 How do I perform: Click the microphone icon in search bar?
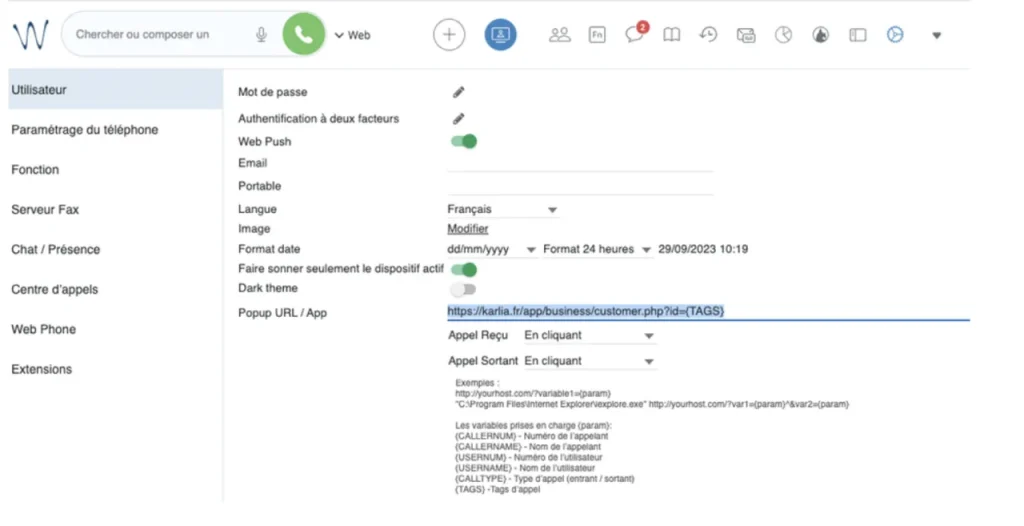tap(261, 35)
